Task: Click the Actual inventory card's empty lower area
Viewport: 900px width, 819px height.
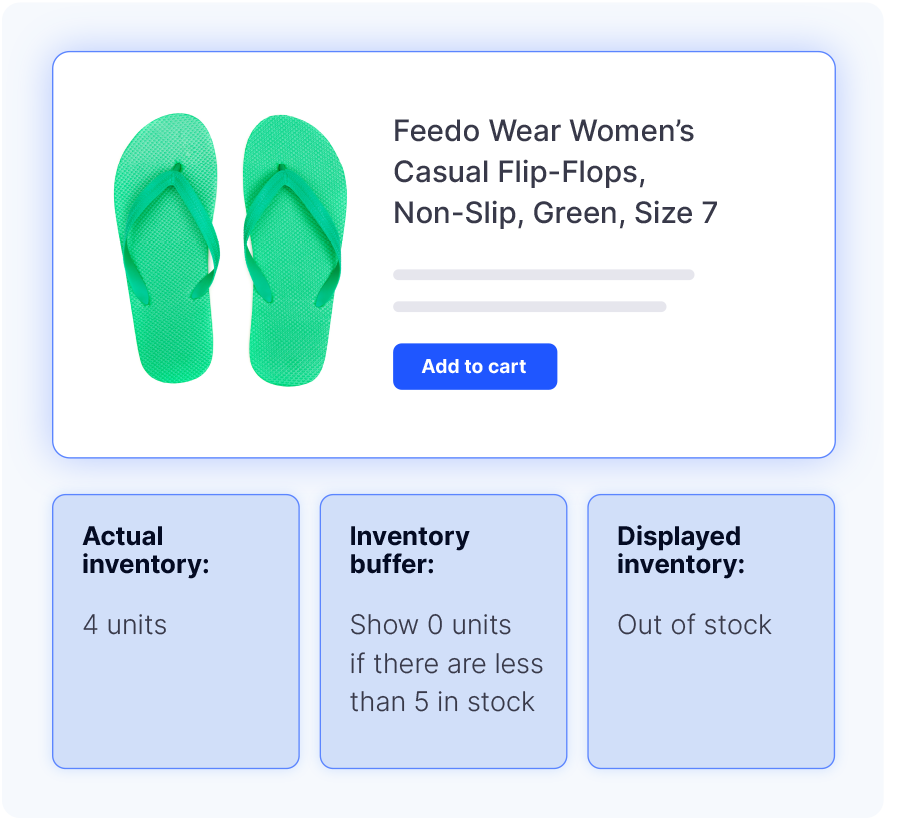Action: point(176,706)
